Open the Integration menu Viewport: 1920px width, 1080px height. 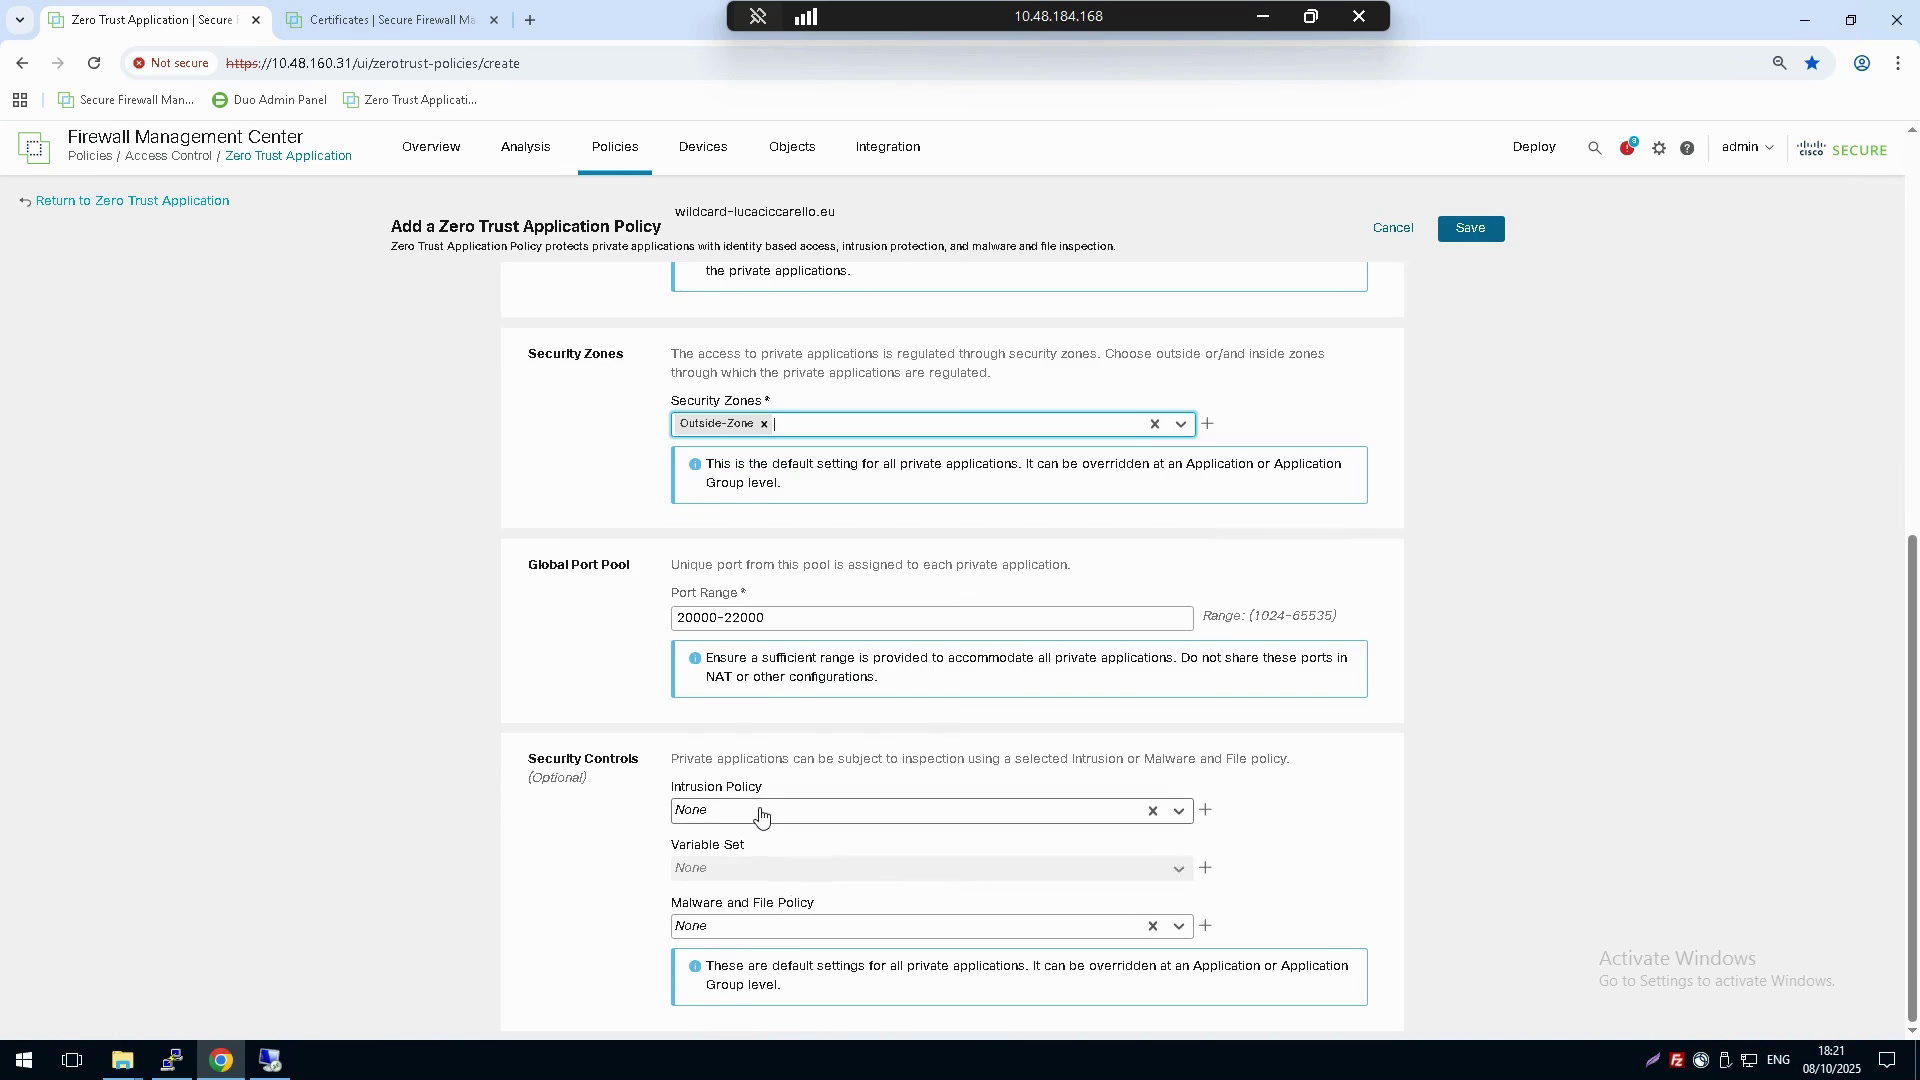tap(888, 147)
